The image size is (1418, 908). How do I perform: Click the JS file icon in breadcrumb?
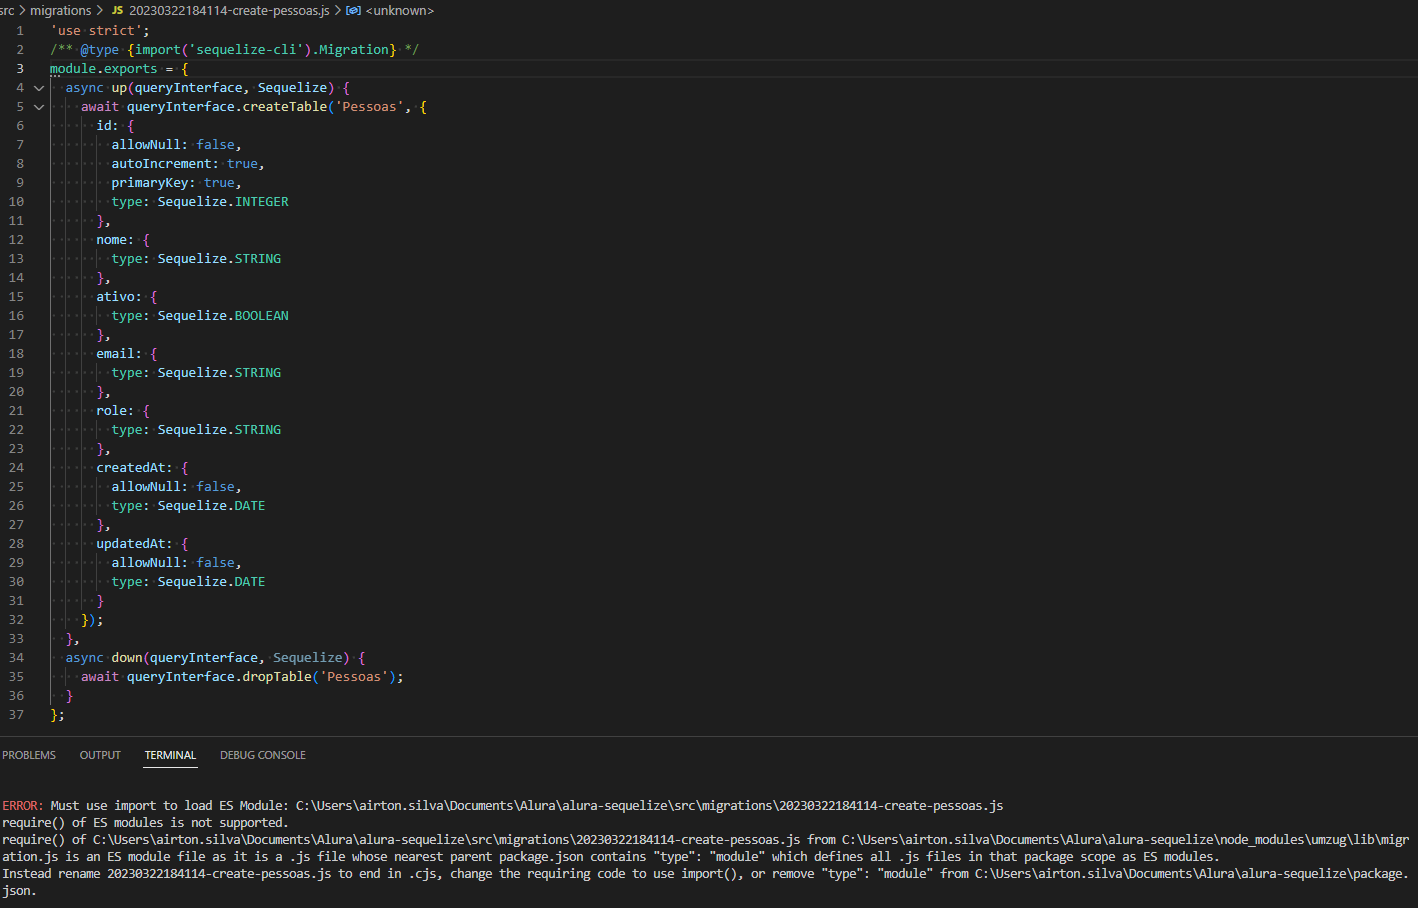click(x=117, y=10)
